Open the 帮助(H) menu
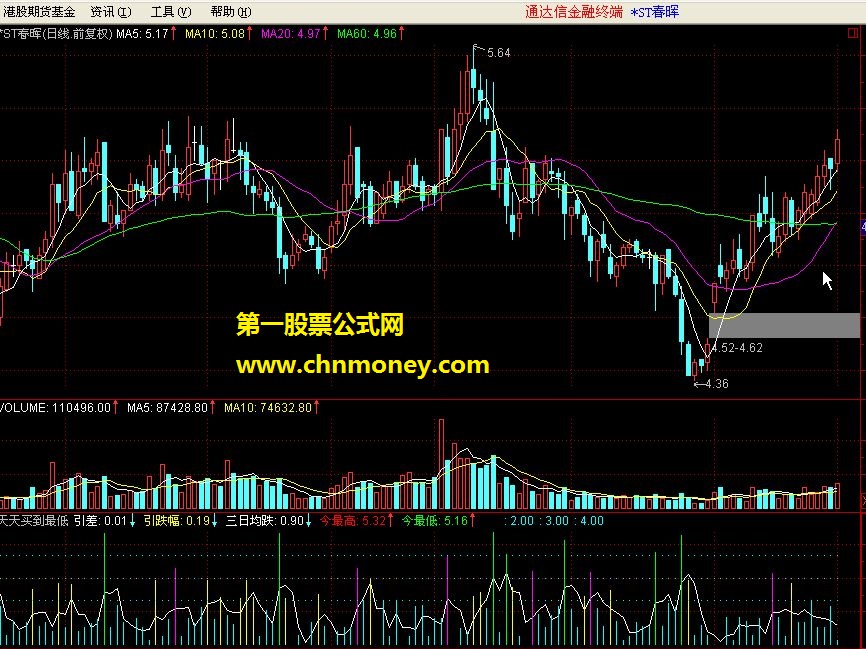866x649 pixels. click(231, 12)
